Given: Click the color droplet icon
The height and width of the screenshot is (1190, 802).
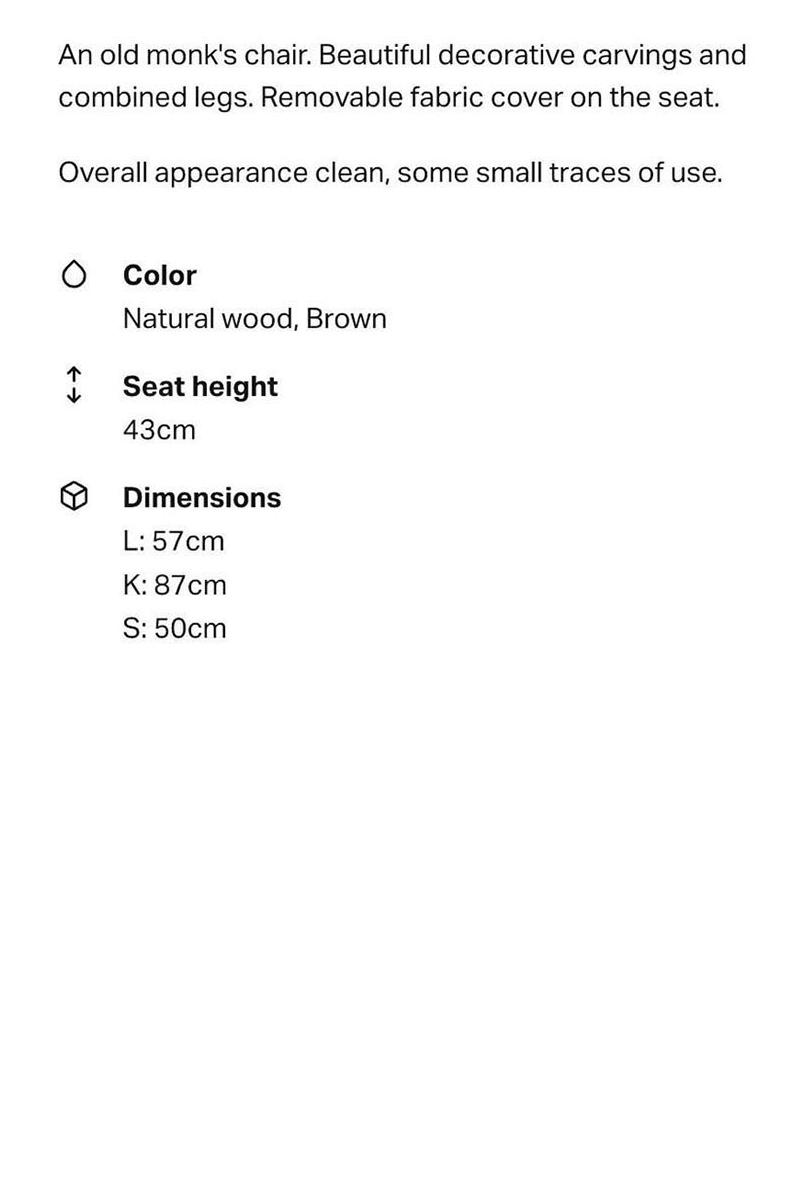Looking at the screenshot, I should click(x=74, y=275).
